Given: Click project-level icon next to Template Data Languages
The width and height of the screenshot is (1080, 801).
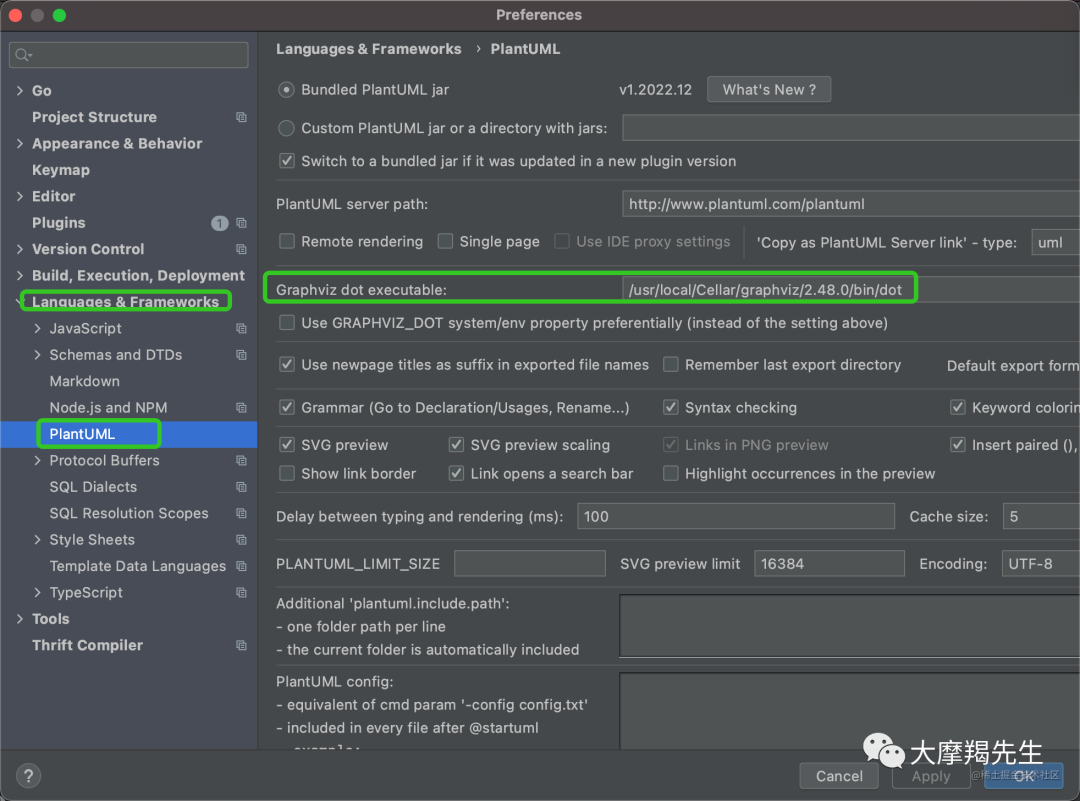Looking at the screenshot, I should 241,566.
